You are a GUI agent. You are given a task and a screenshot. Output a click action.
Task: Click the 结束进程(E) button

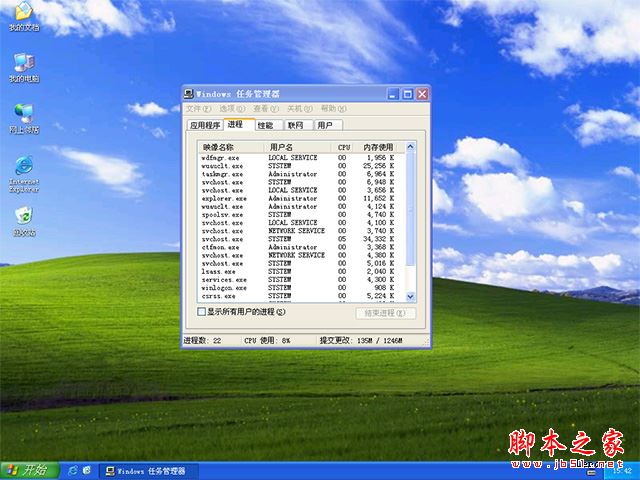click(x=386, y=313)
